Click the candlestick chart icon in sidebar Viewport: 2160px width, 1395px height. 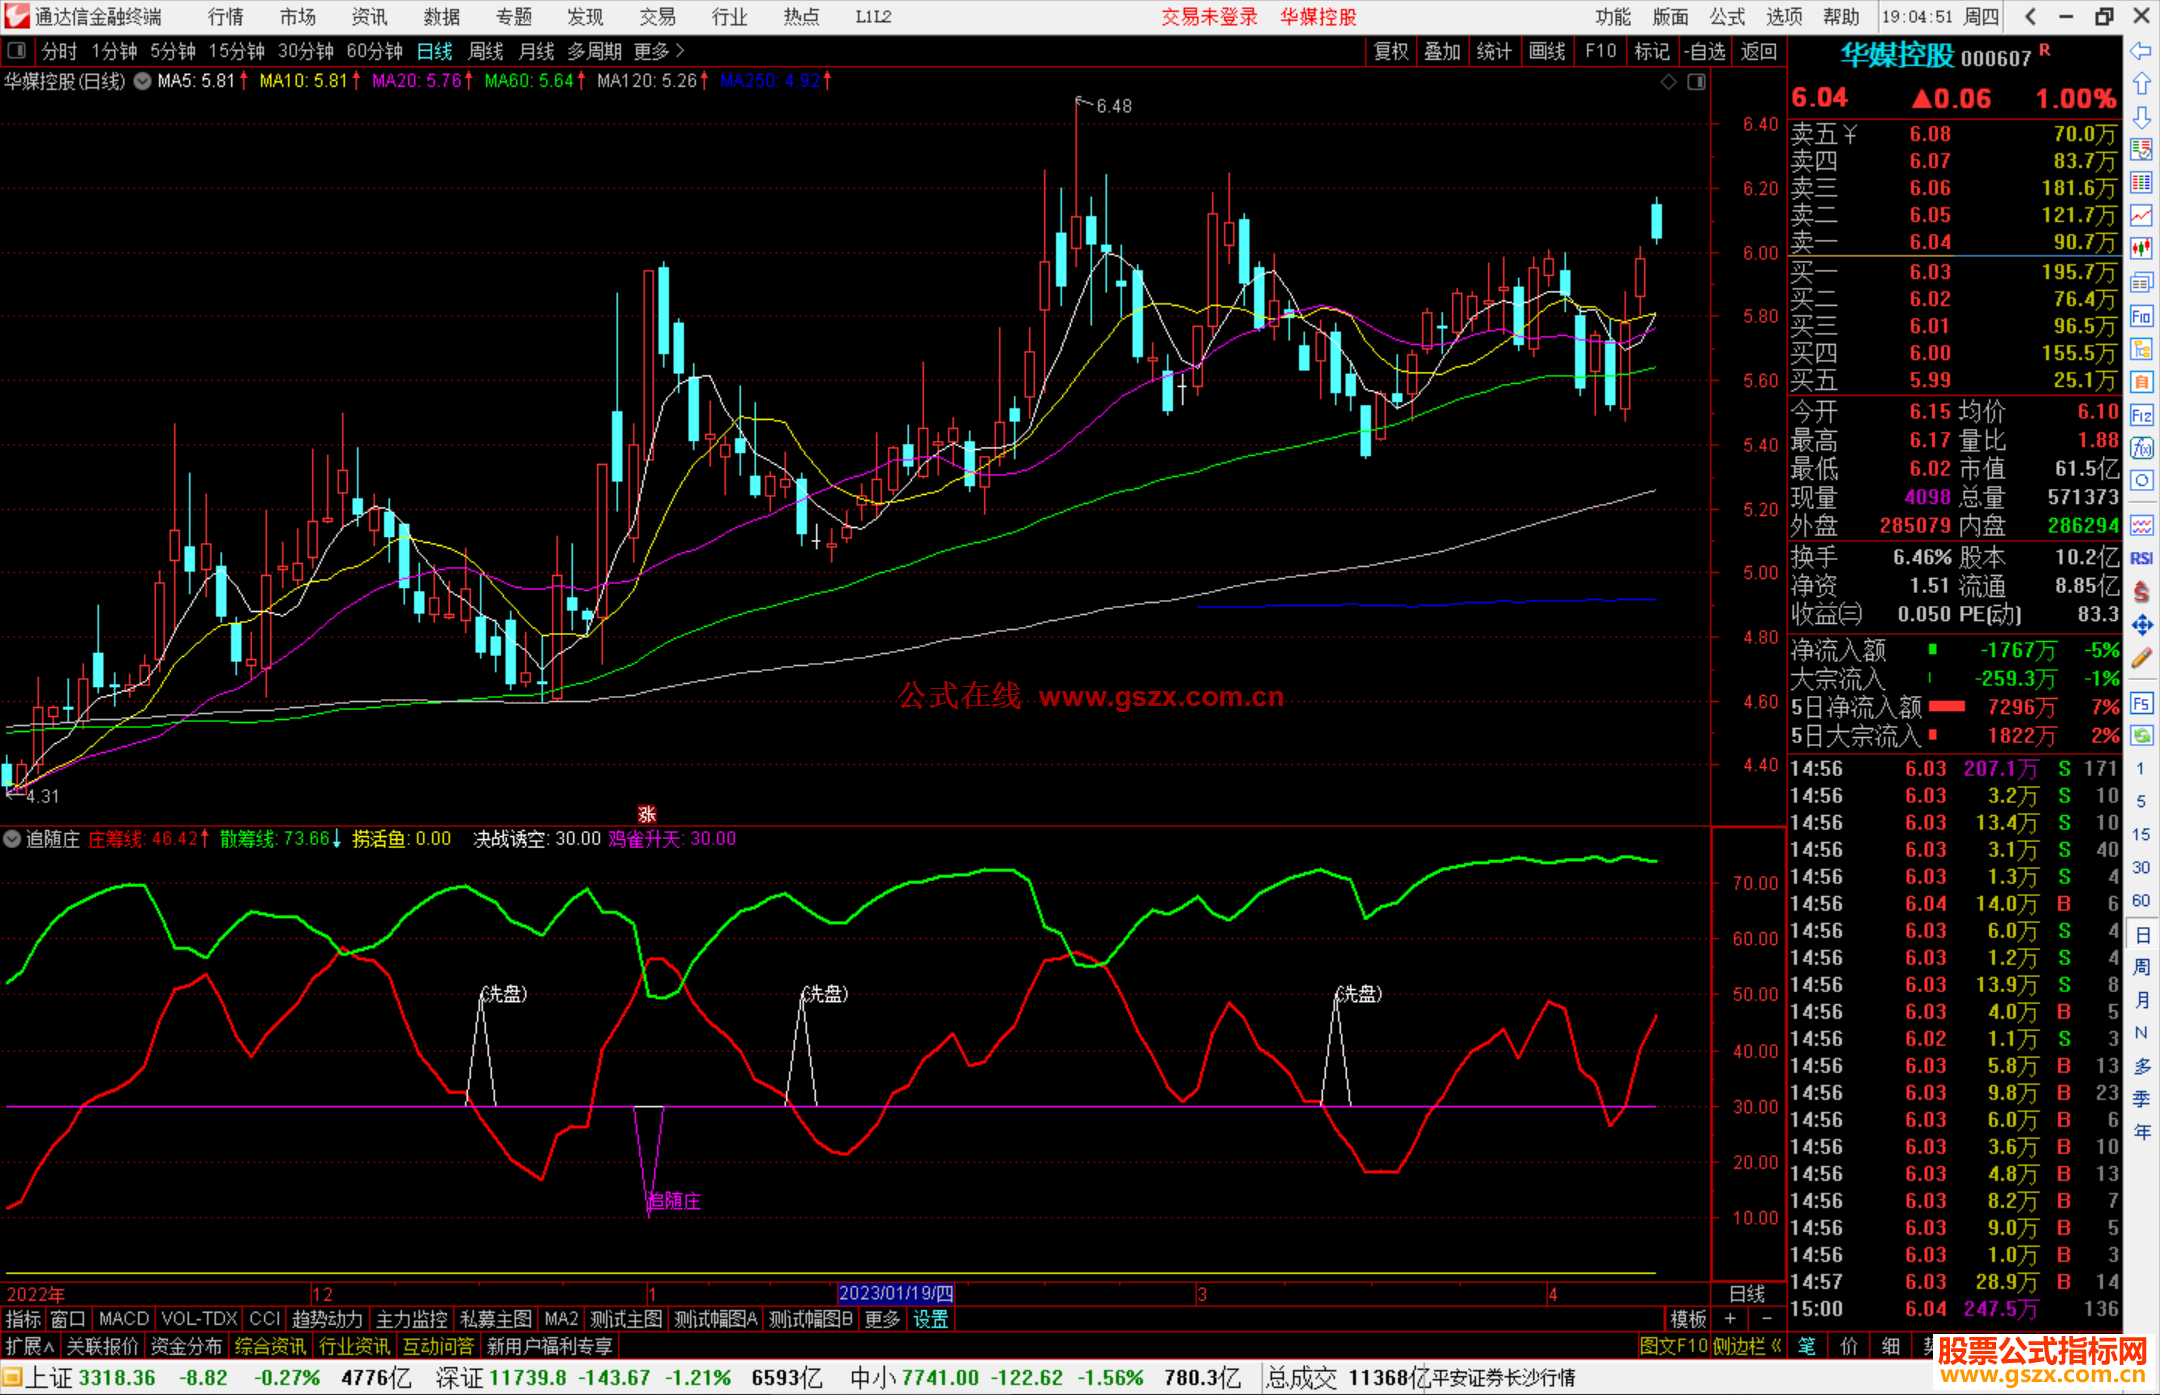(x=2141, y=248)
